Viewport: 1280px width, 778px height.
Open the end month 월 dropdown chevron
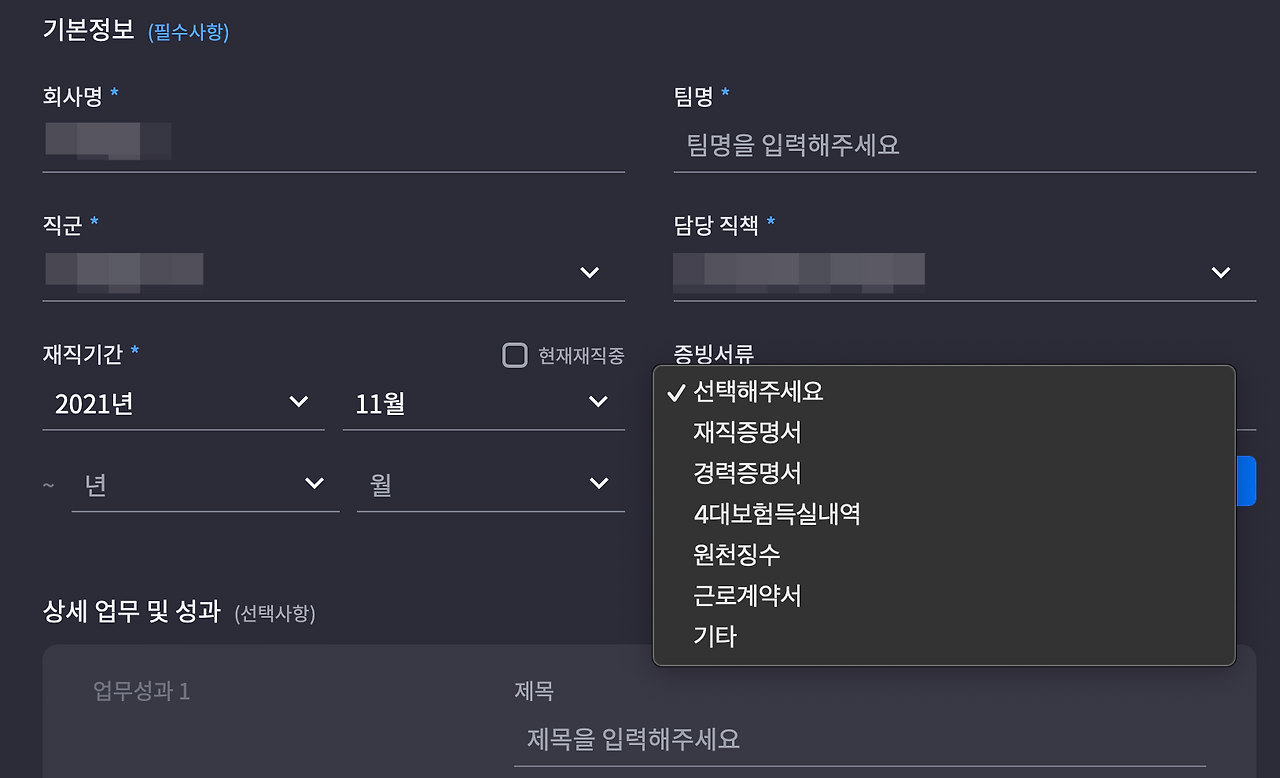point(597,483)
